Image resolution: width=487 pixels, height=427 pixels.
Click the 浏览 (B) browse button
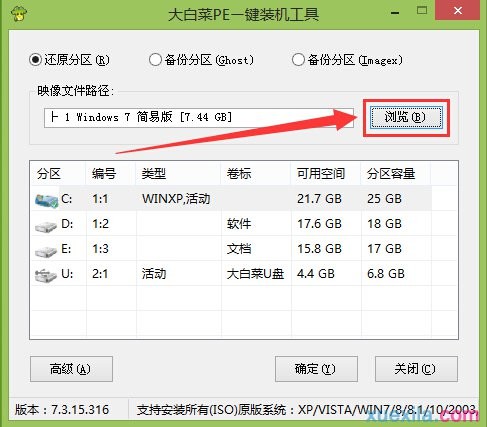[406, 117]
